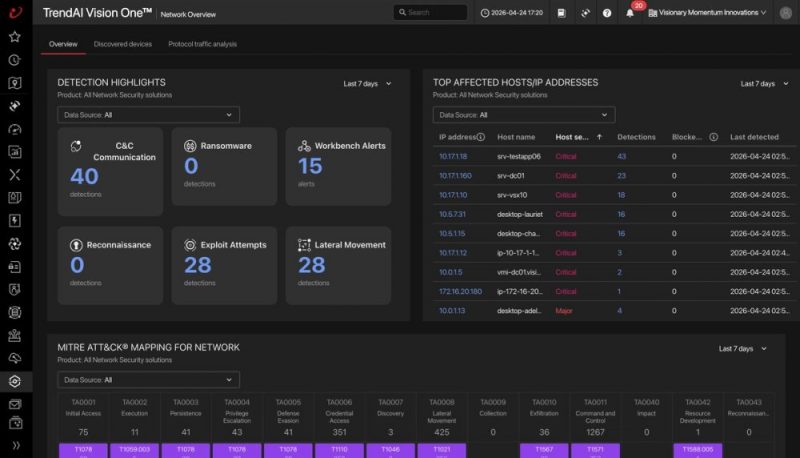The image size is (800, 458).
Task: Click the 40 C&C Communication detections count
Action: [84, 176]
